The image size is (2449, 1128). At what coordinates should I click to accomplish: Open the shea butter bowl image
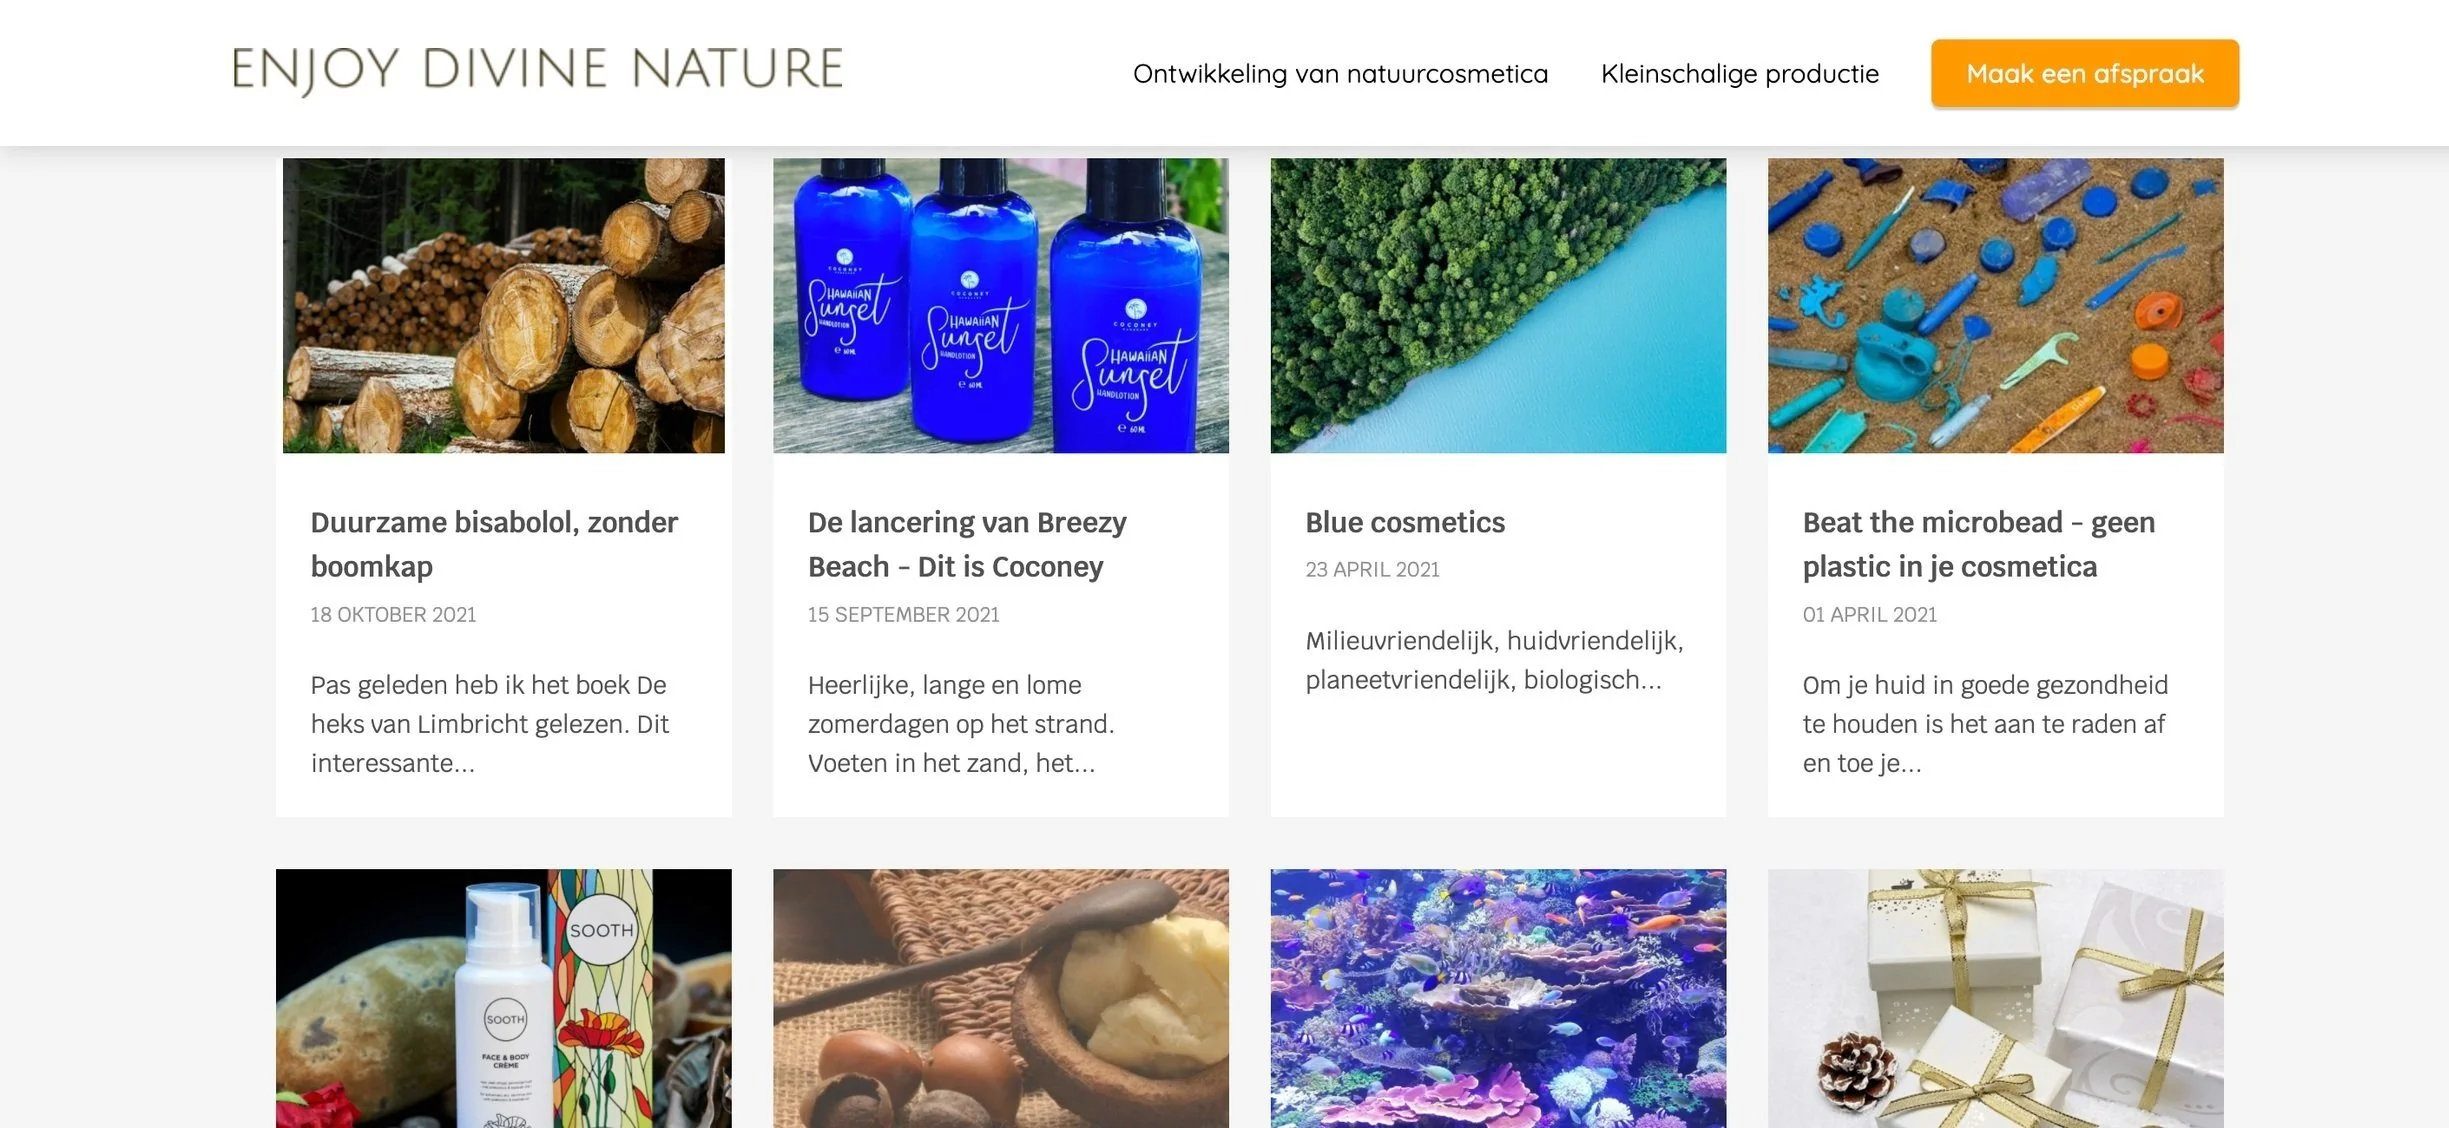(1000, 998)
